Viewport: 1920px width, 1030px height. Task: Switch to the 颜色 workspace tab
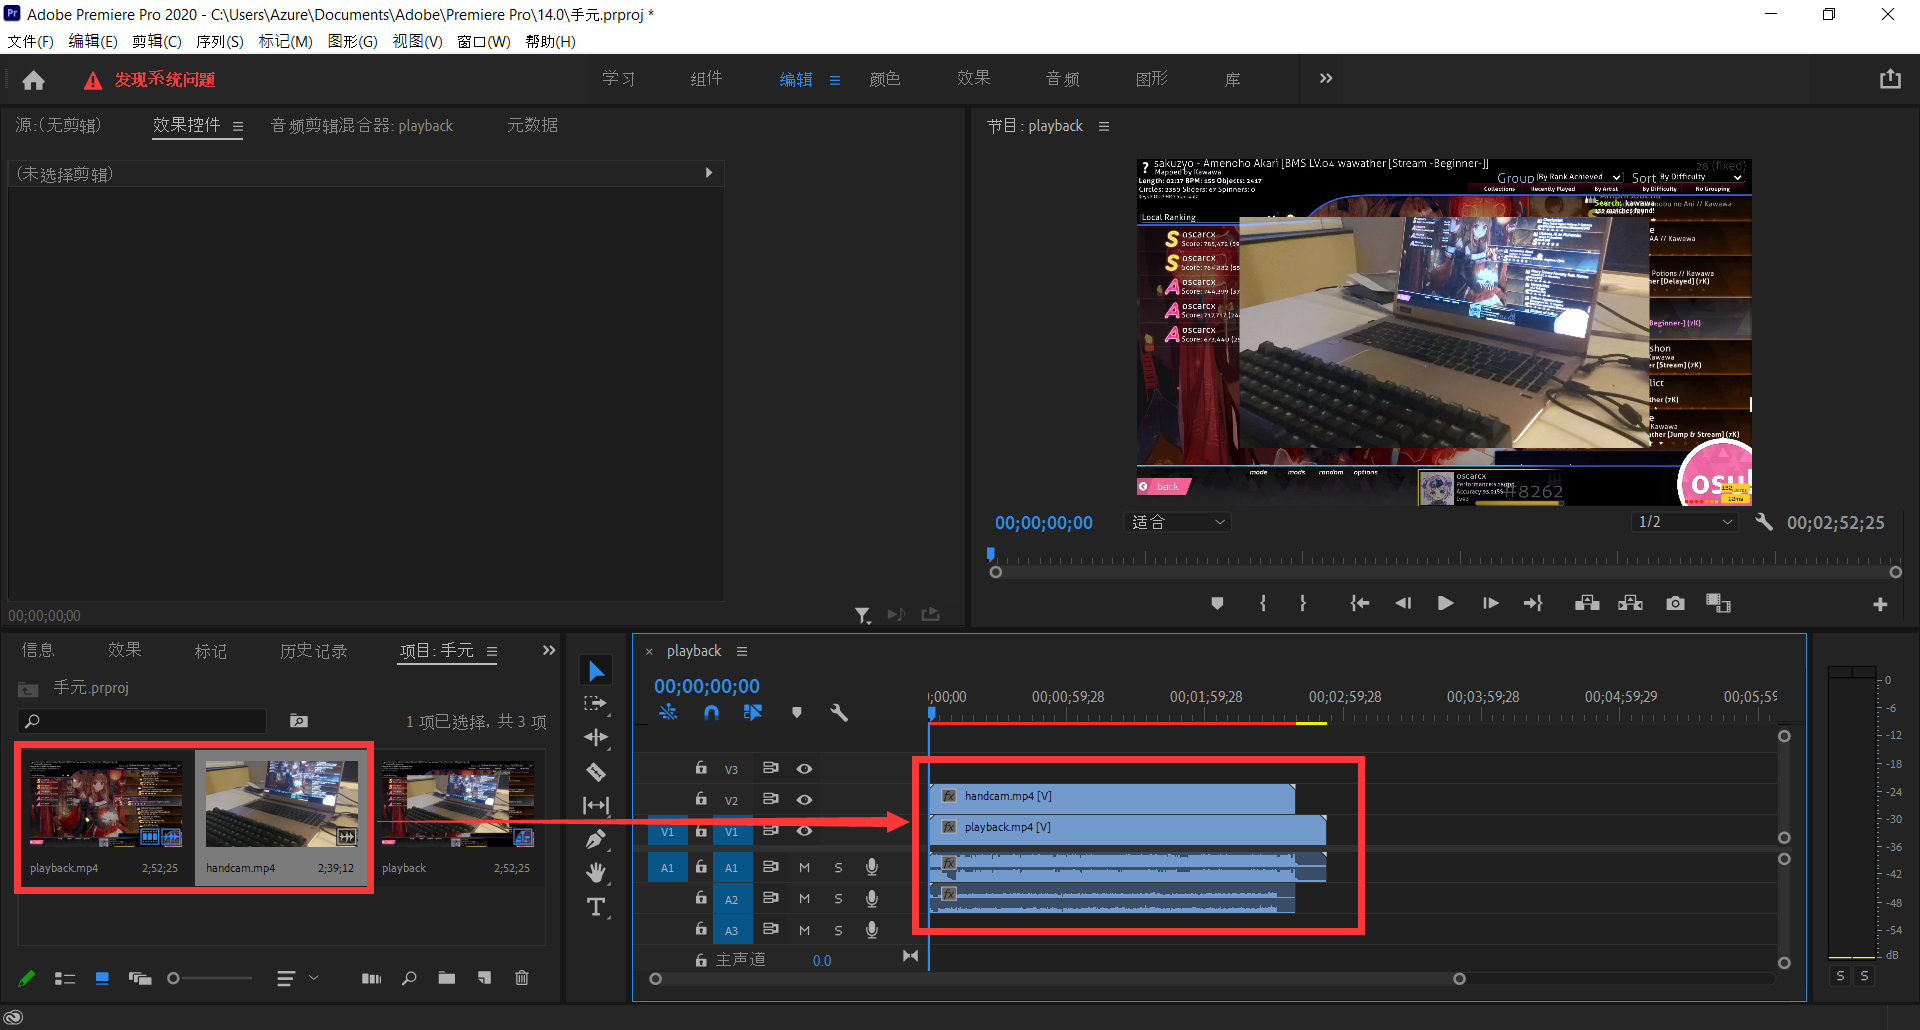pyautogui.click(x=884, y=79)
